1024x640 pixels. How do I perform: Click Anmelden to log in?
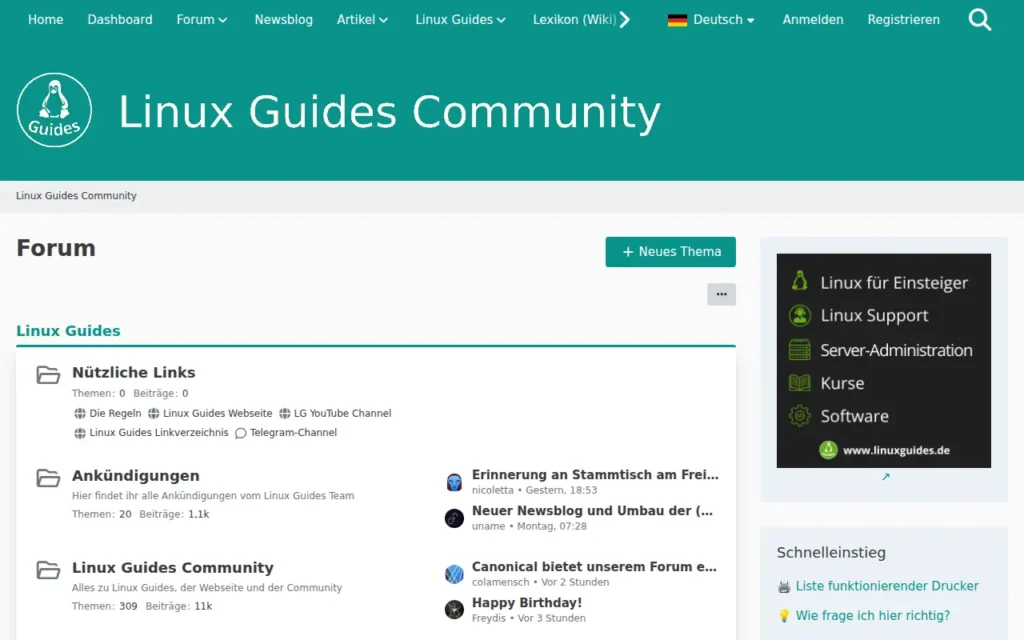(x=813, y=20)
